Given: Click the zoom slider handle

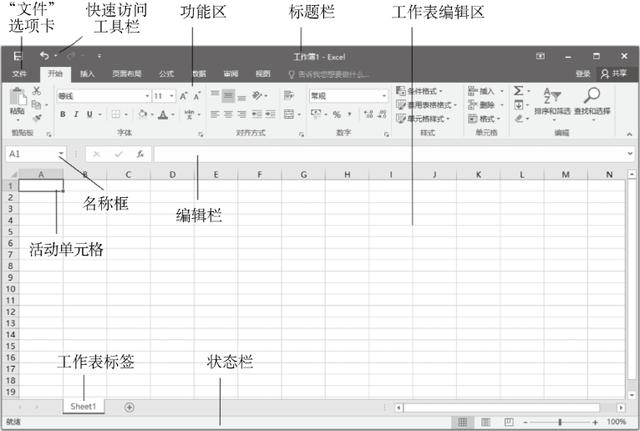Looking at the screenshot, I should pos(560,422).
